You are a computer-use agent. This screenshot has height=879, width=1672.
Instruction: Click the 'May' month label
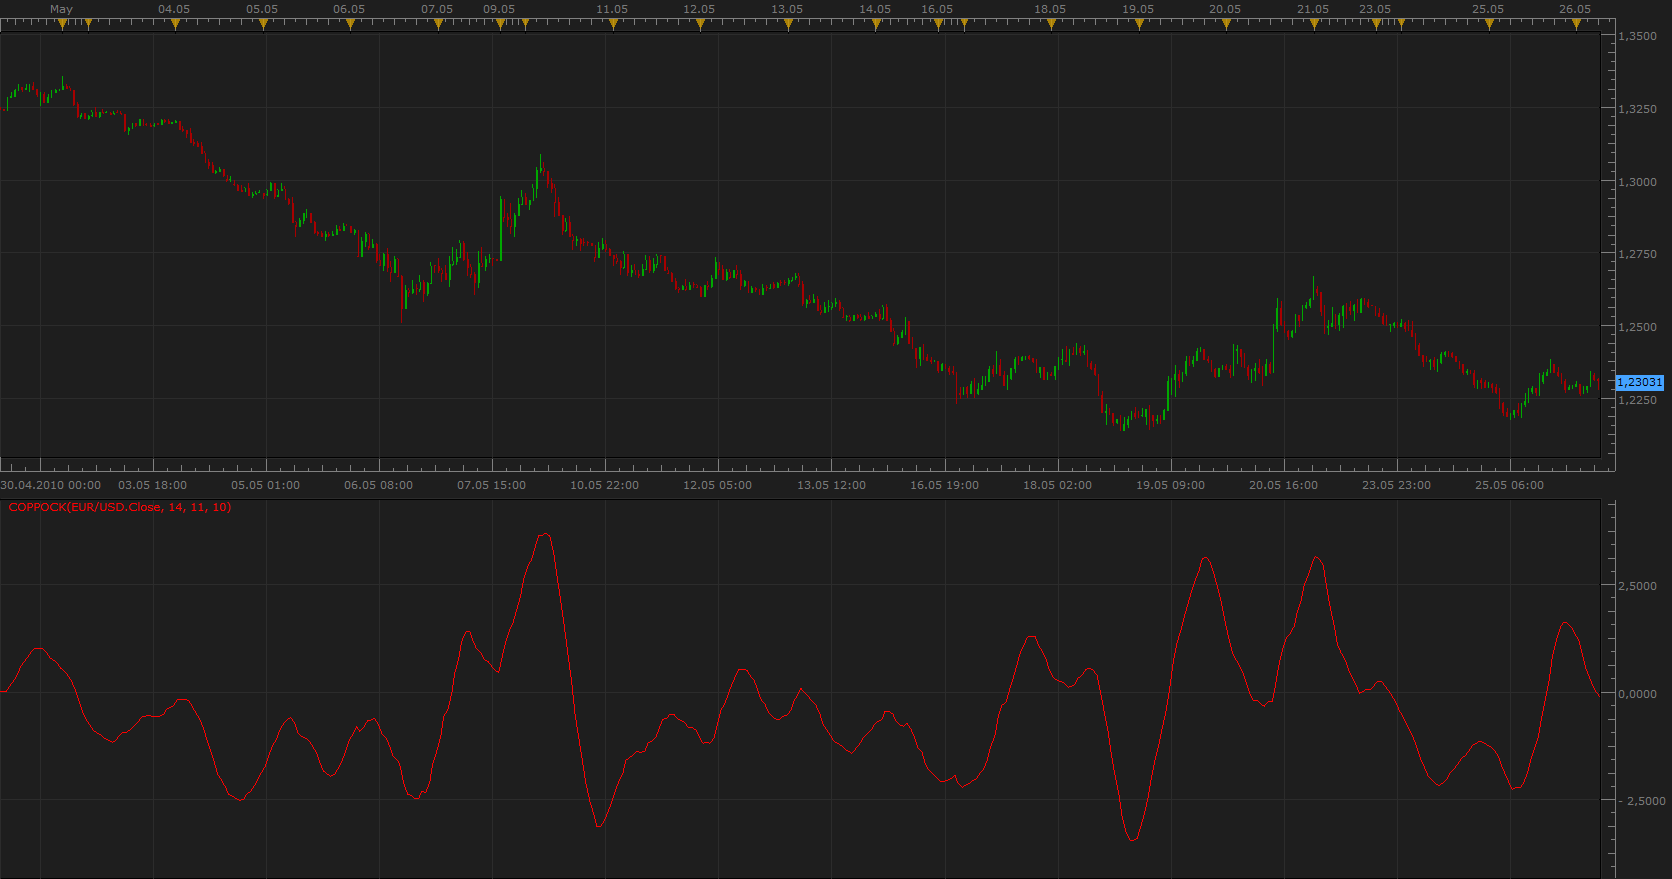click(61, 9)
